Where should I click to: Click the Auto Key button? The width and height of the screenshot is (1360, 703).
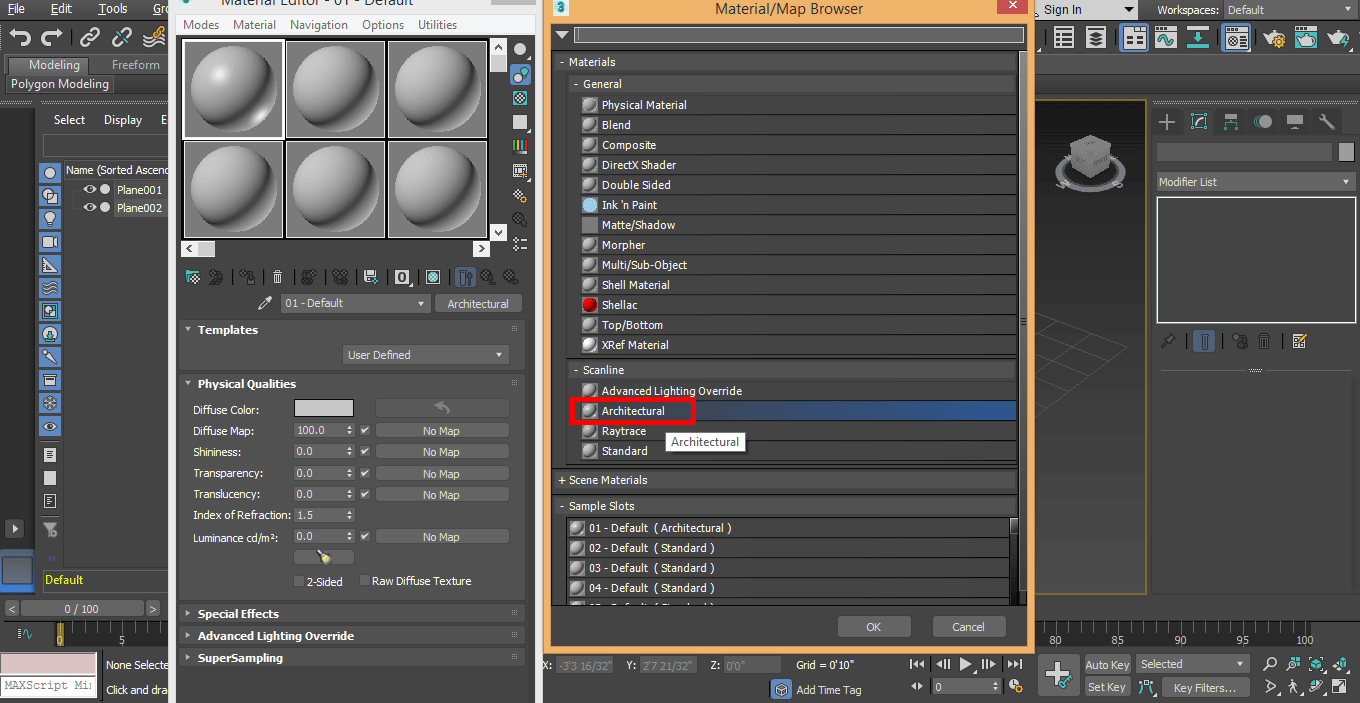(1107, 665)
